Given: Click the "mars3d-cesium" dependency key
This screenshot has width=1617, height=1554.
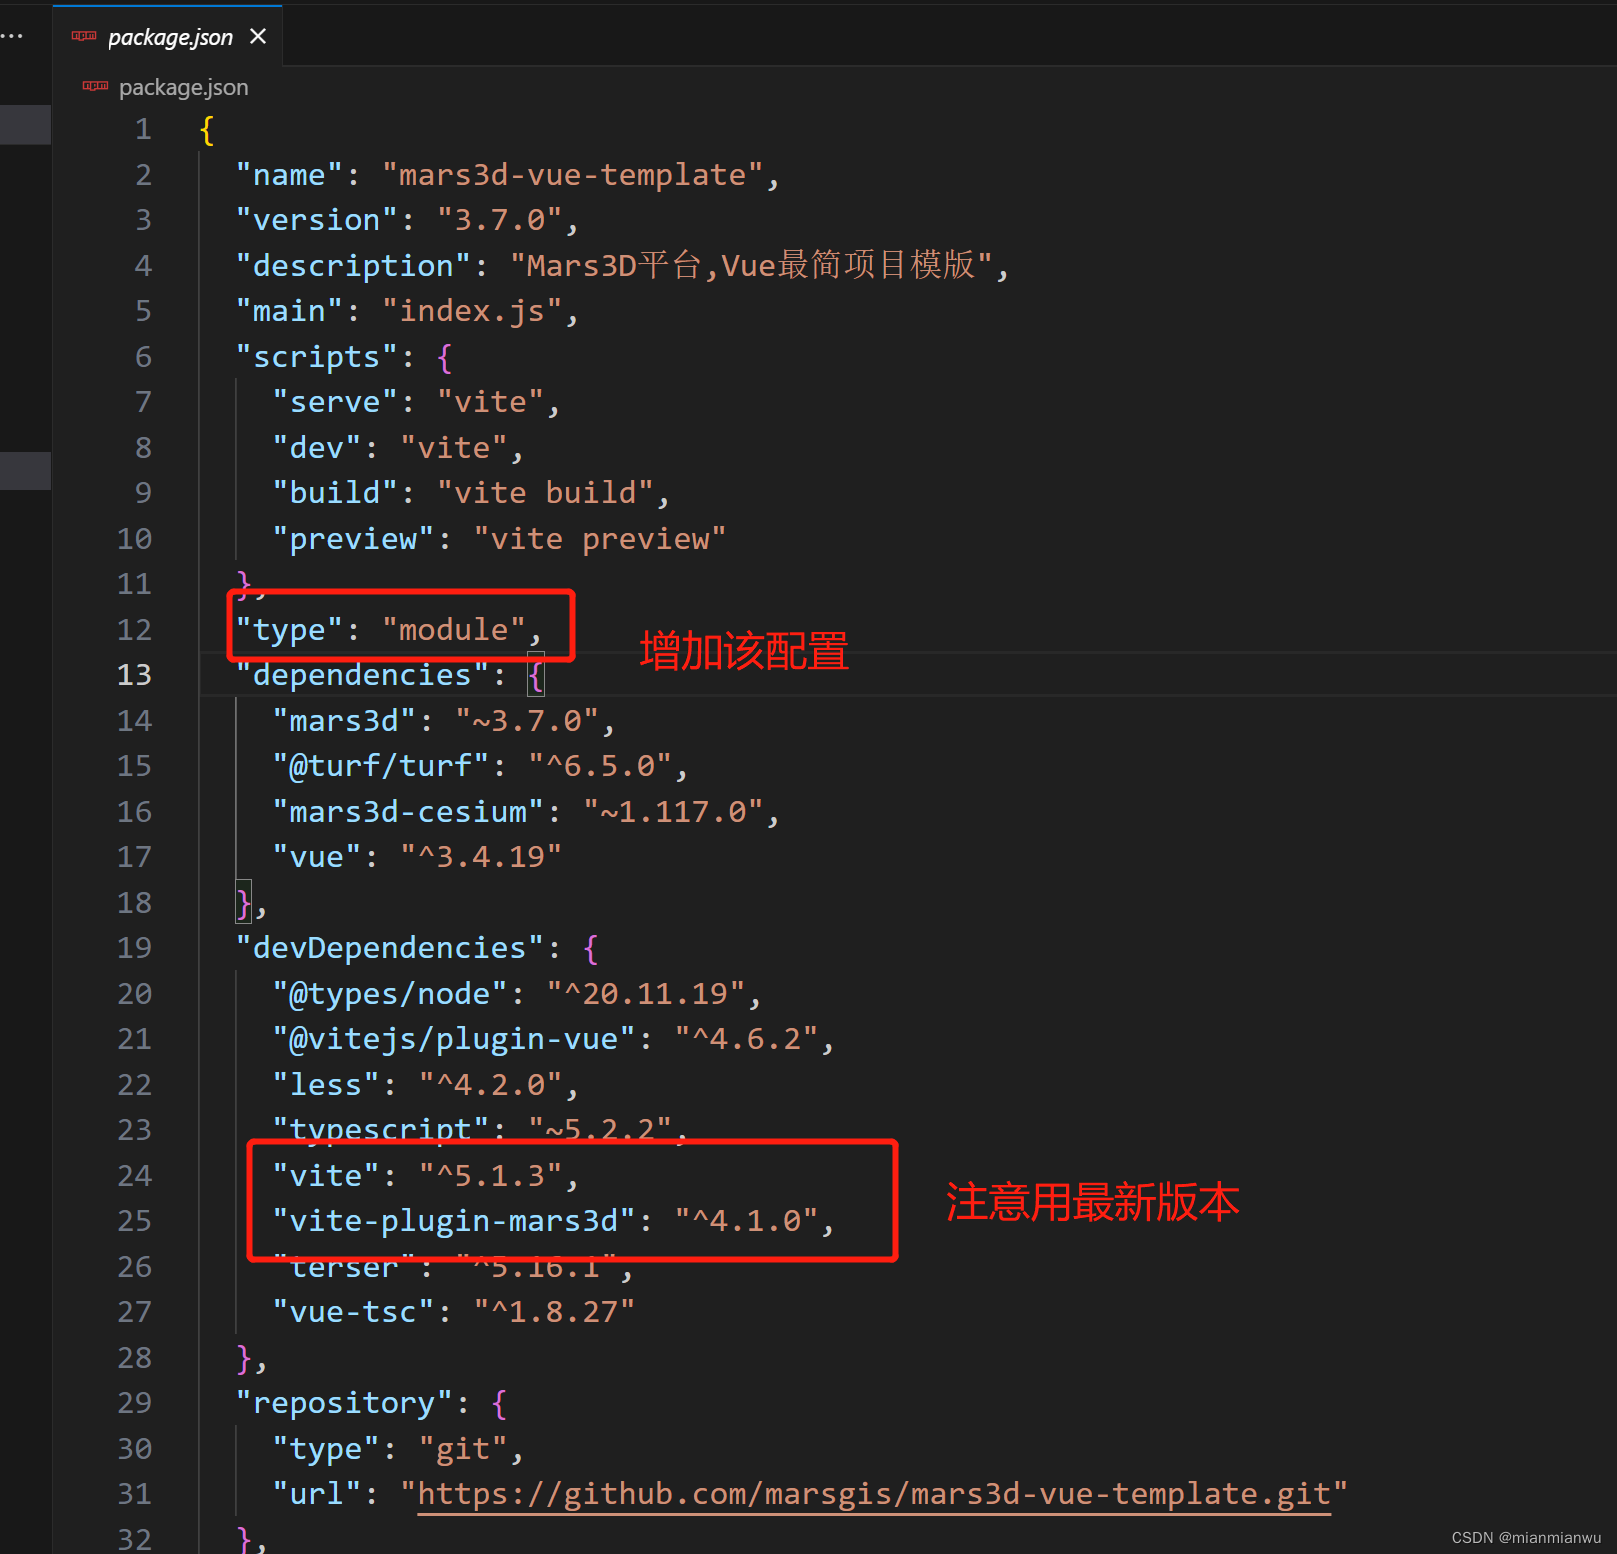Looking at the screenshot, I should pos(409,812).
